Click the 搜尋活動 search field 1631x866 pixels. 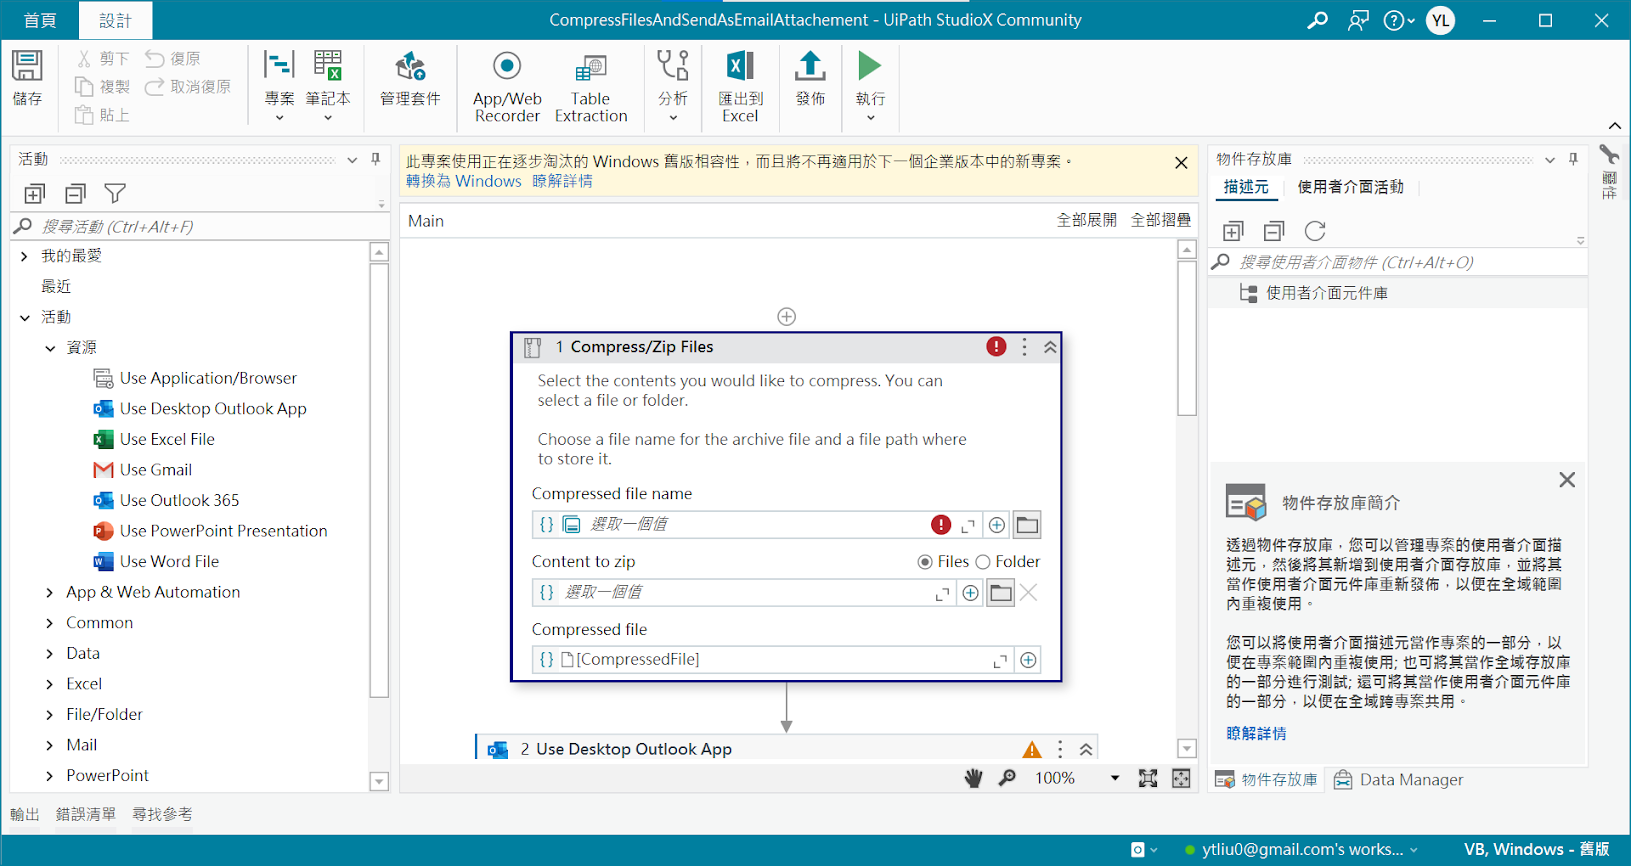point(200,227)
